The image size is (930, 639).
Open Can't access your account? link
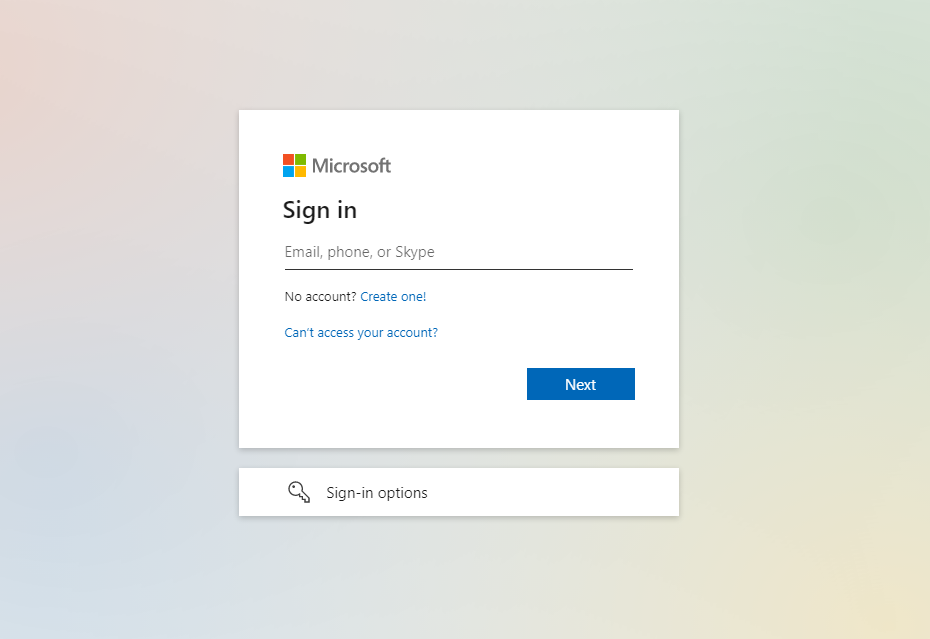(361, 333)
